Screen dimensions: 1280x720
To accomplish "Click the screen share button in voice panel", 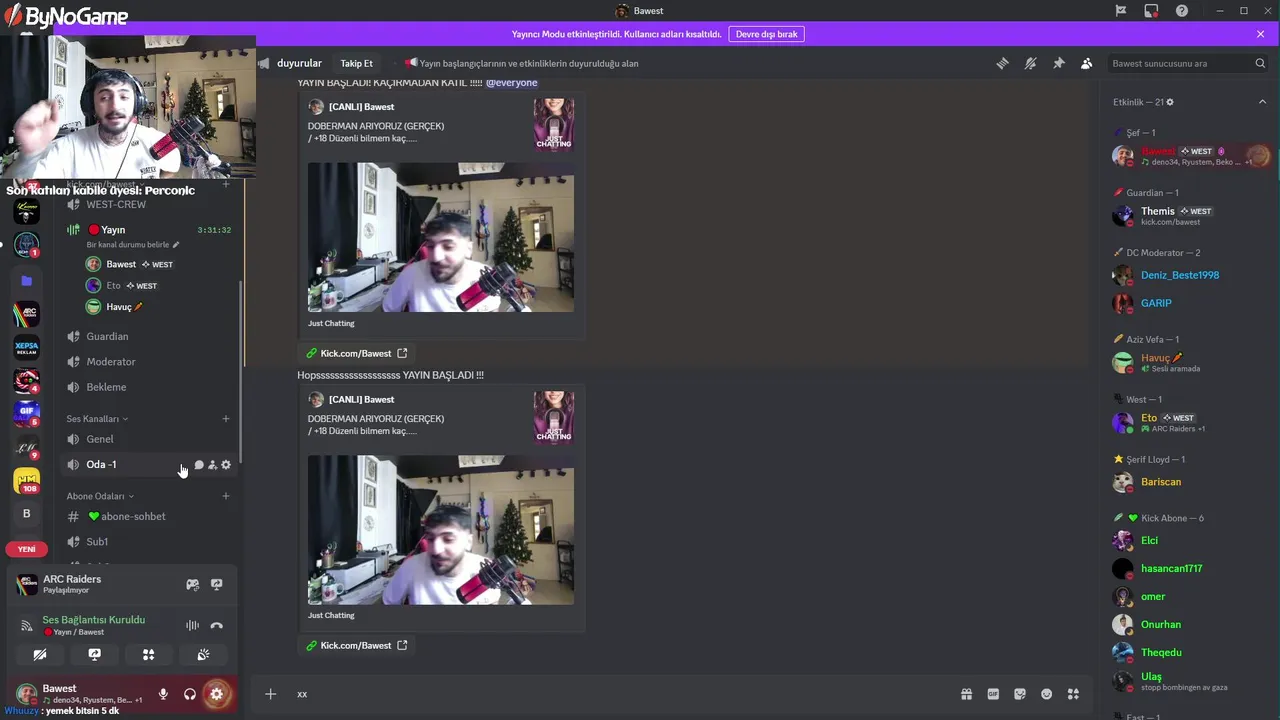I will [94, 655].
